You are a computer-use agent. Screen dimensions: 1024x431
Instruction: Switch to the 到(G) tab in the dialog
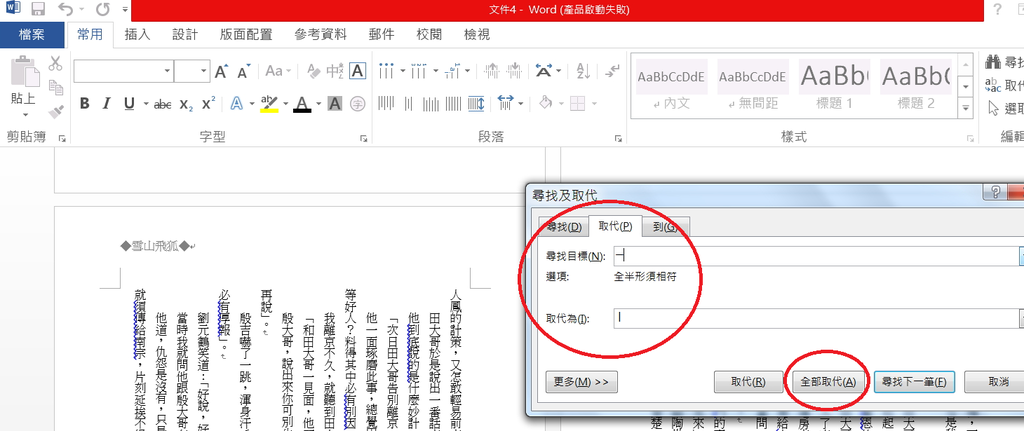(x=666, y=227)
